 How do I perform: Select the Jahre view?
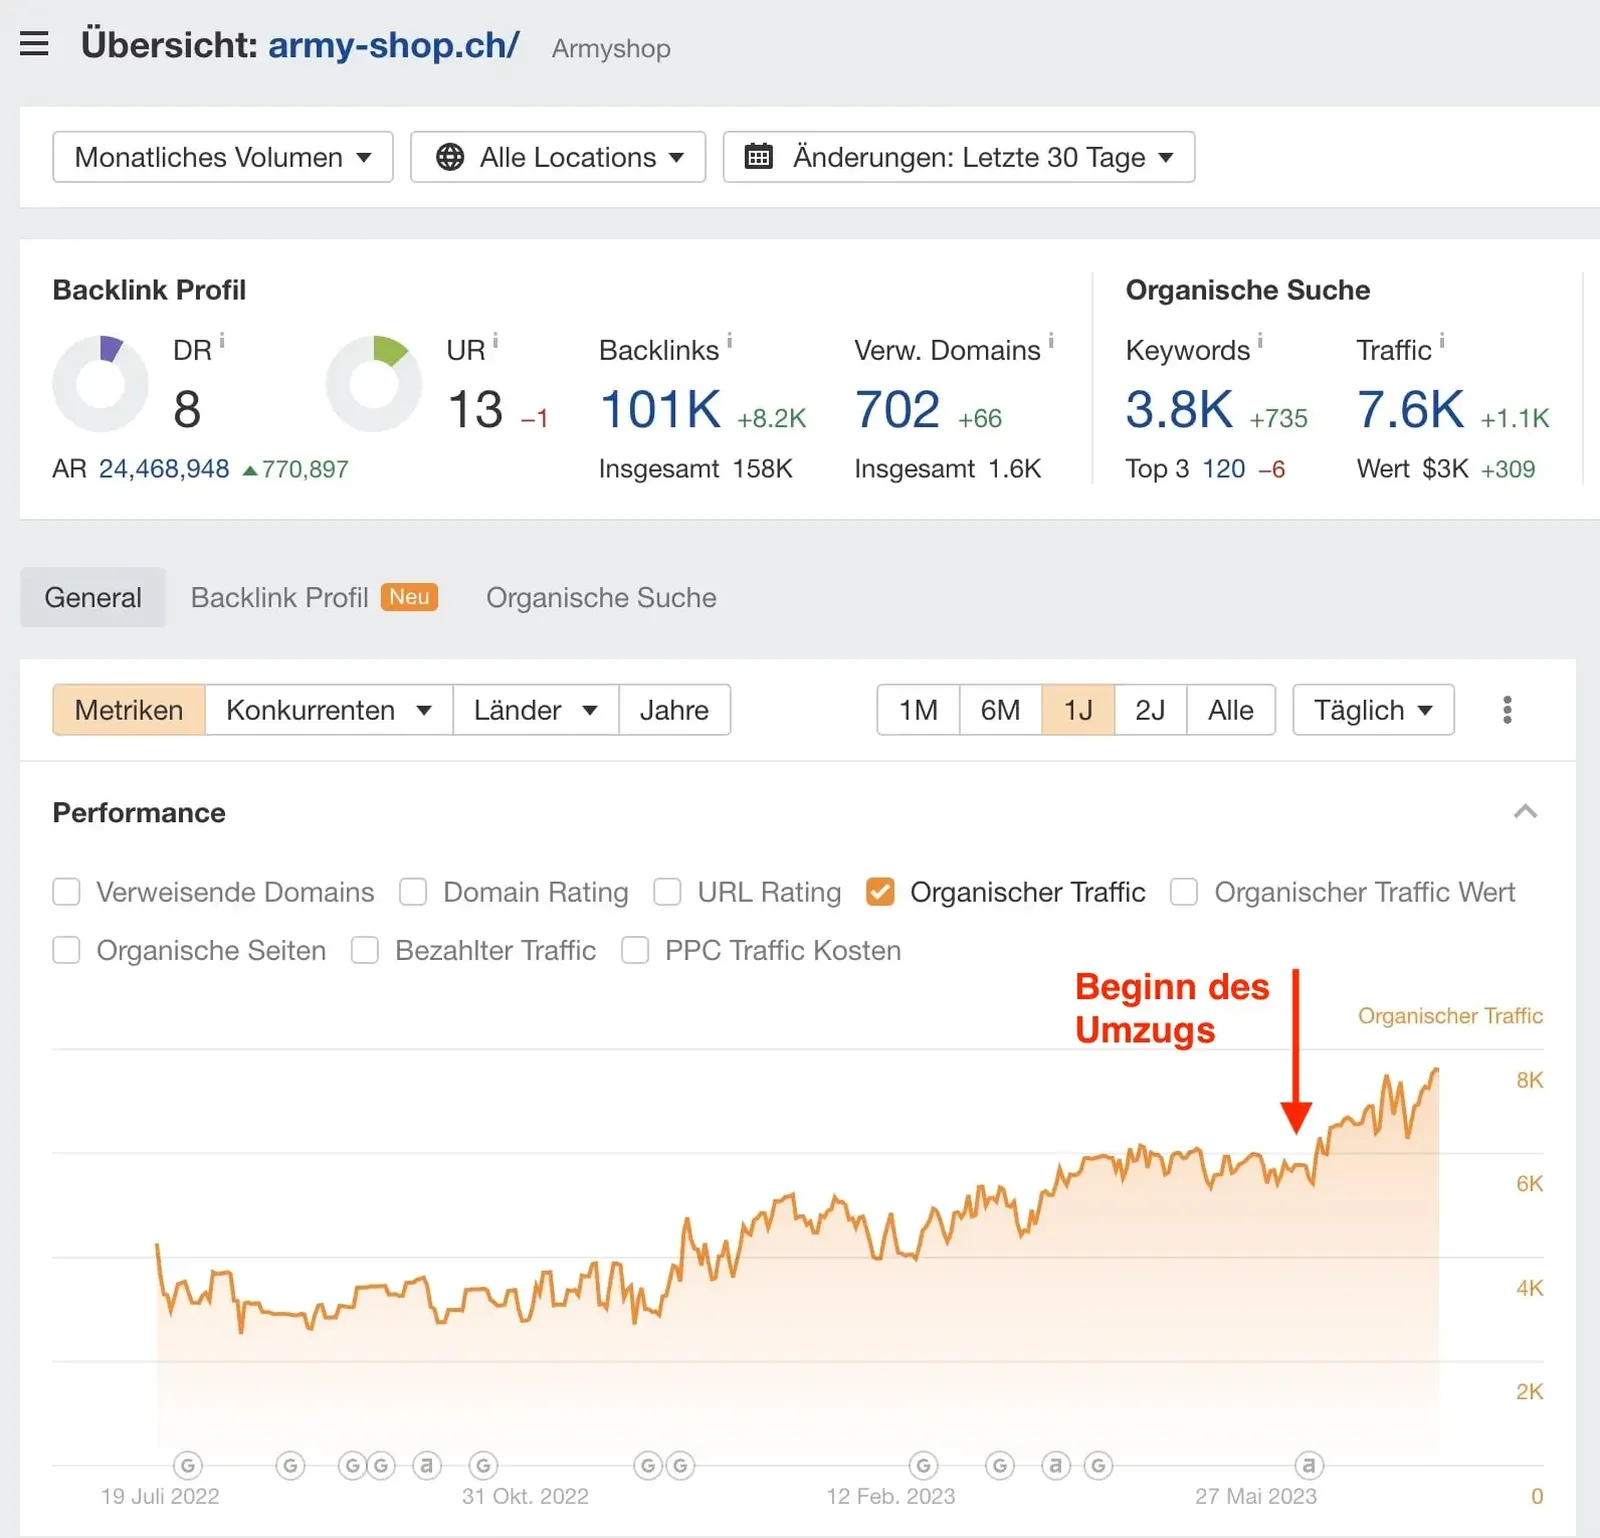tap(675, 710)
